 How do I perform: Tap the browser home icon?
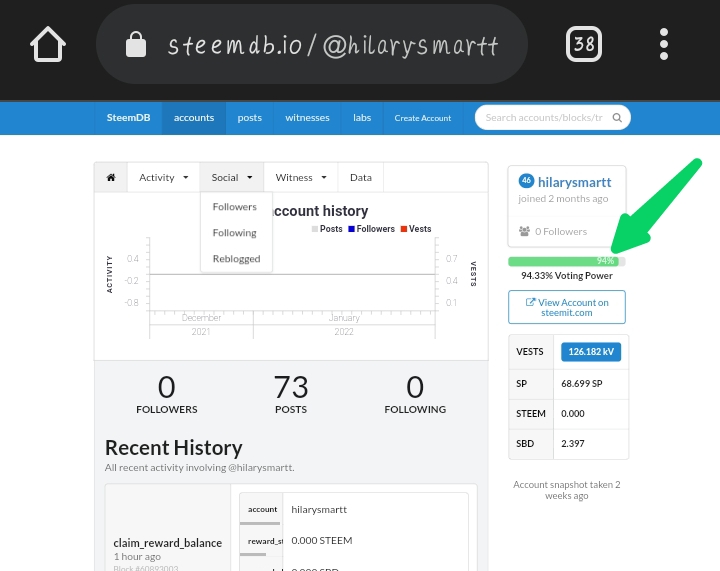coord(48,44)
